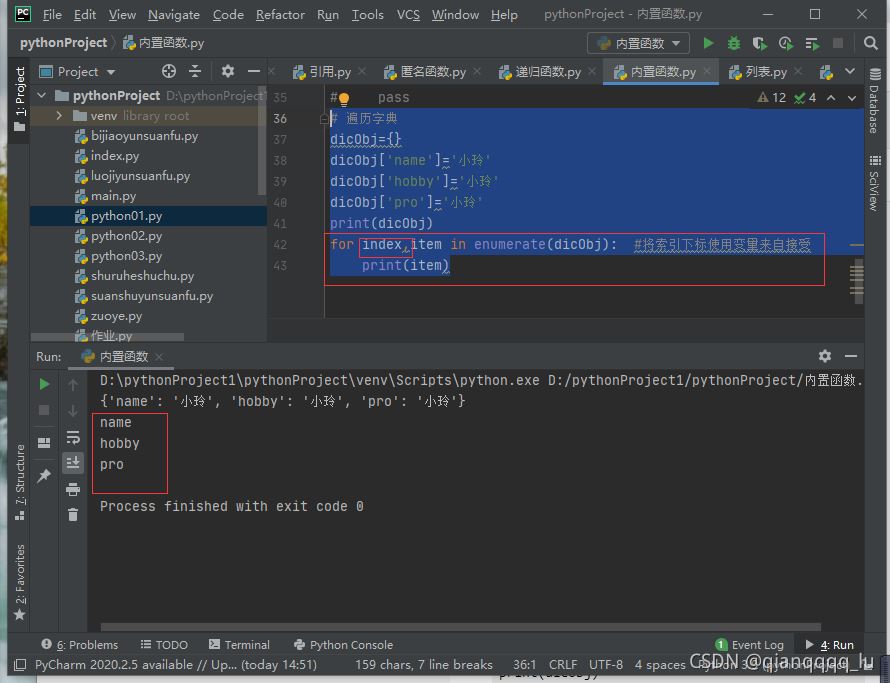Click the print icon in Run panel
This screenshot has height=683, width=890.
(73, 489)
